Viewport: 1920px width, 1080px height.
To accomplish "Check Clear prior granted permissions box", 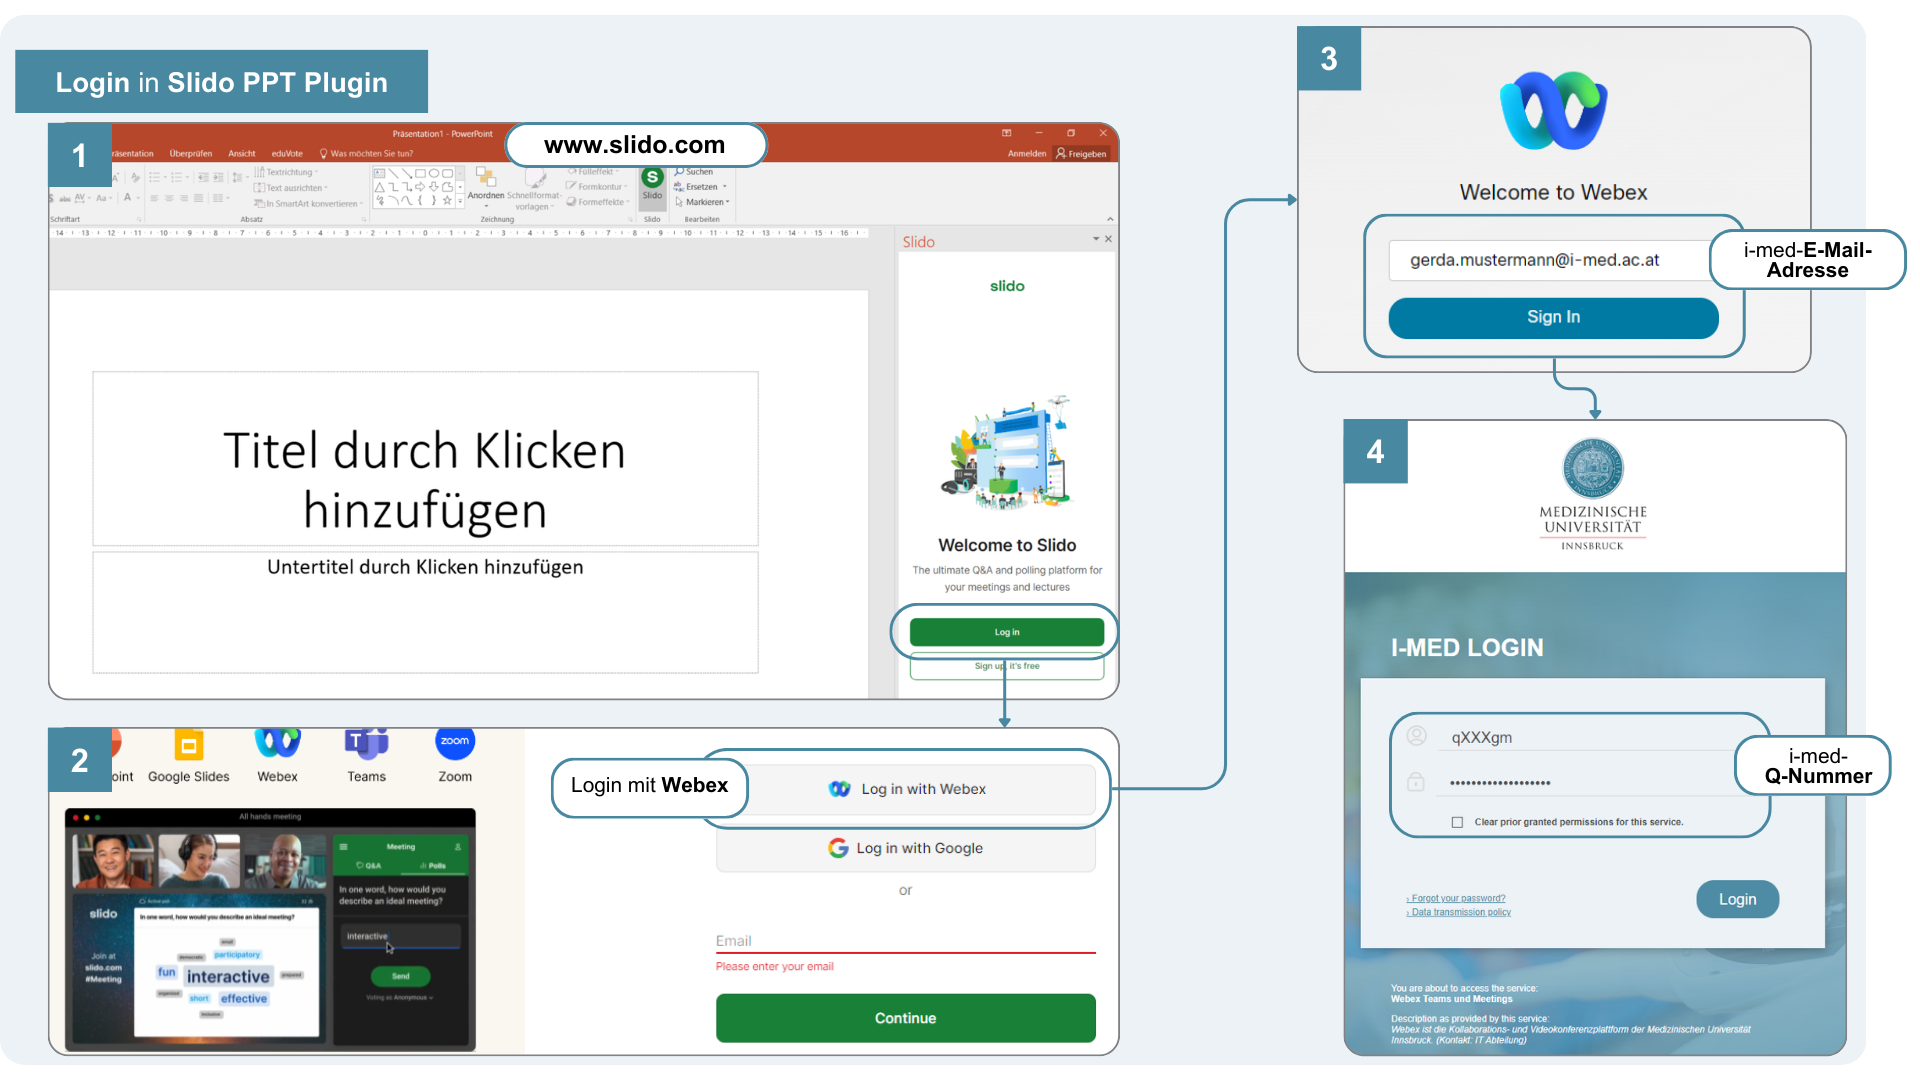I will (1457, 822).
